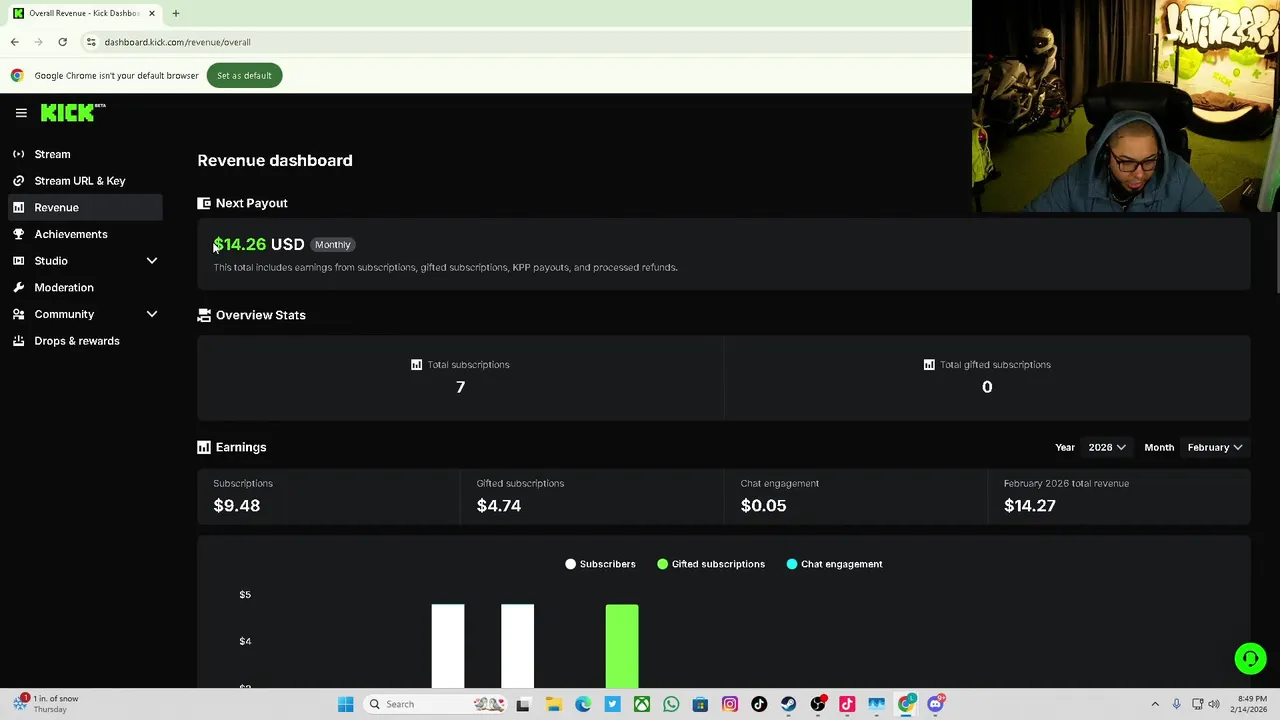Viewport: 1280px width, 720px height.
Task: Click the taskbar Search box
Action: tap(436, 704)
